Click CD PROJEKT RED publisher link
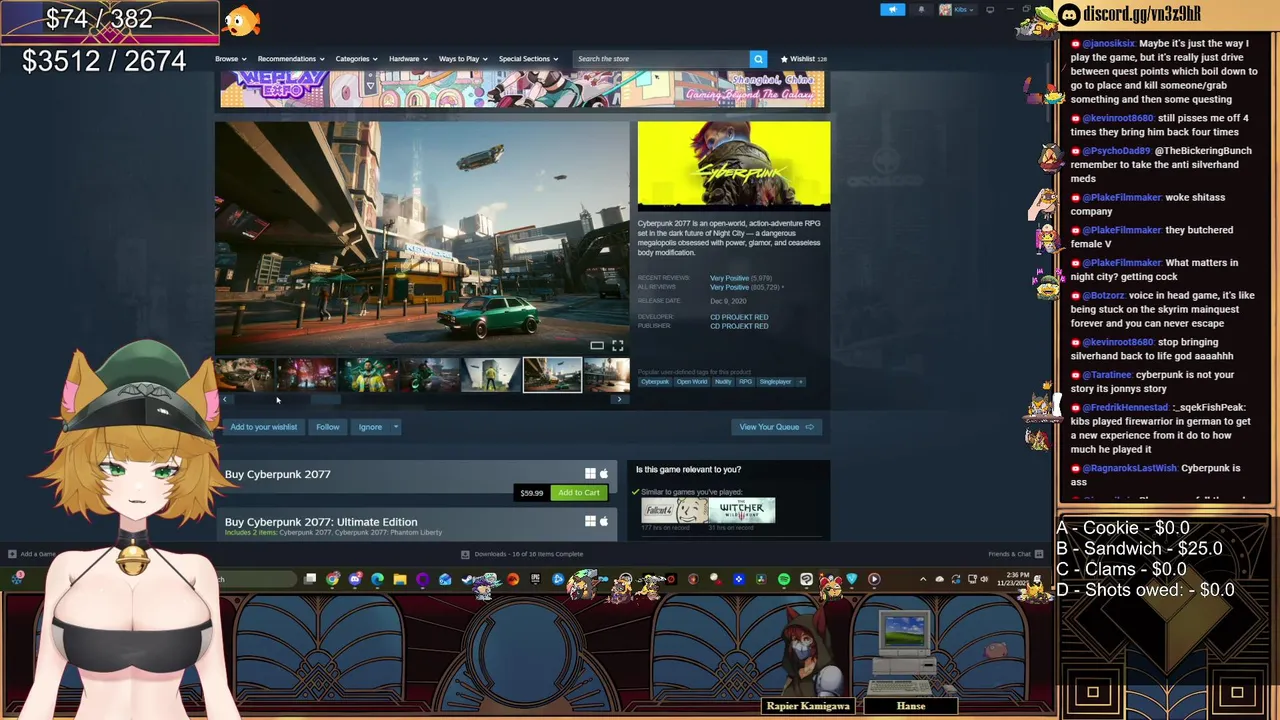This screenshot has height=720, width=1280. pos(739,326)
